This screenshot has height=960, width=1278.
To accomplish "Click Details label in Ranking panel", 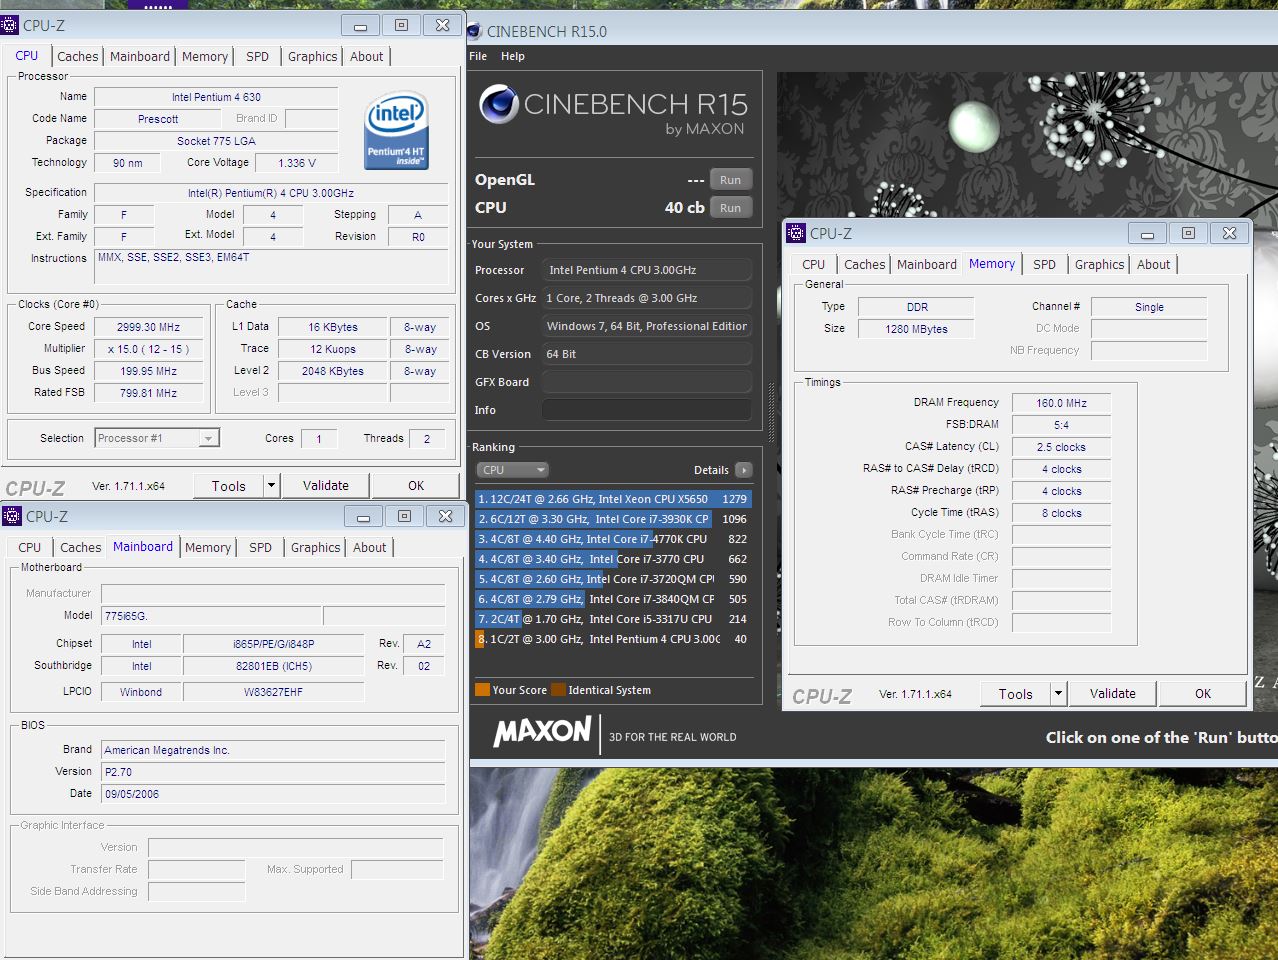I will click(x=711, y=470).
